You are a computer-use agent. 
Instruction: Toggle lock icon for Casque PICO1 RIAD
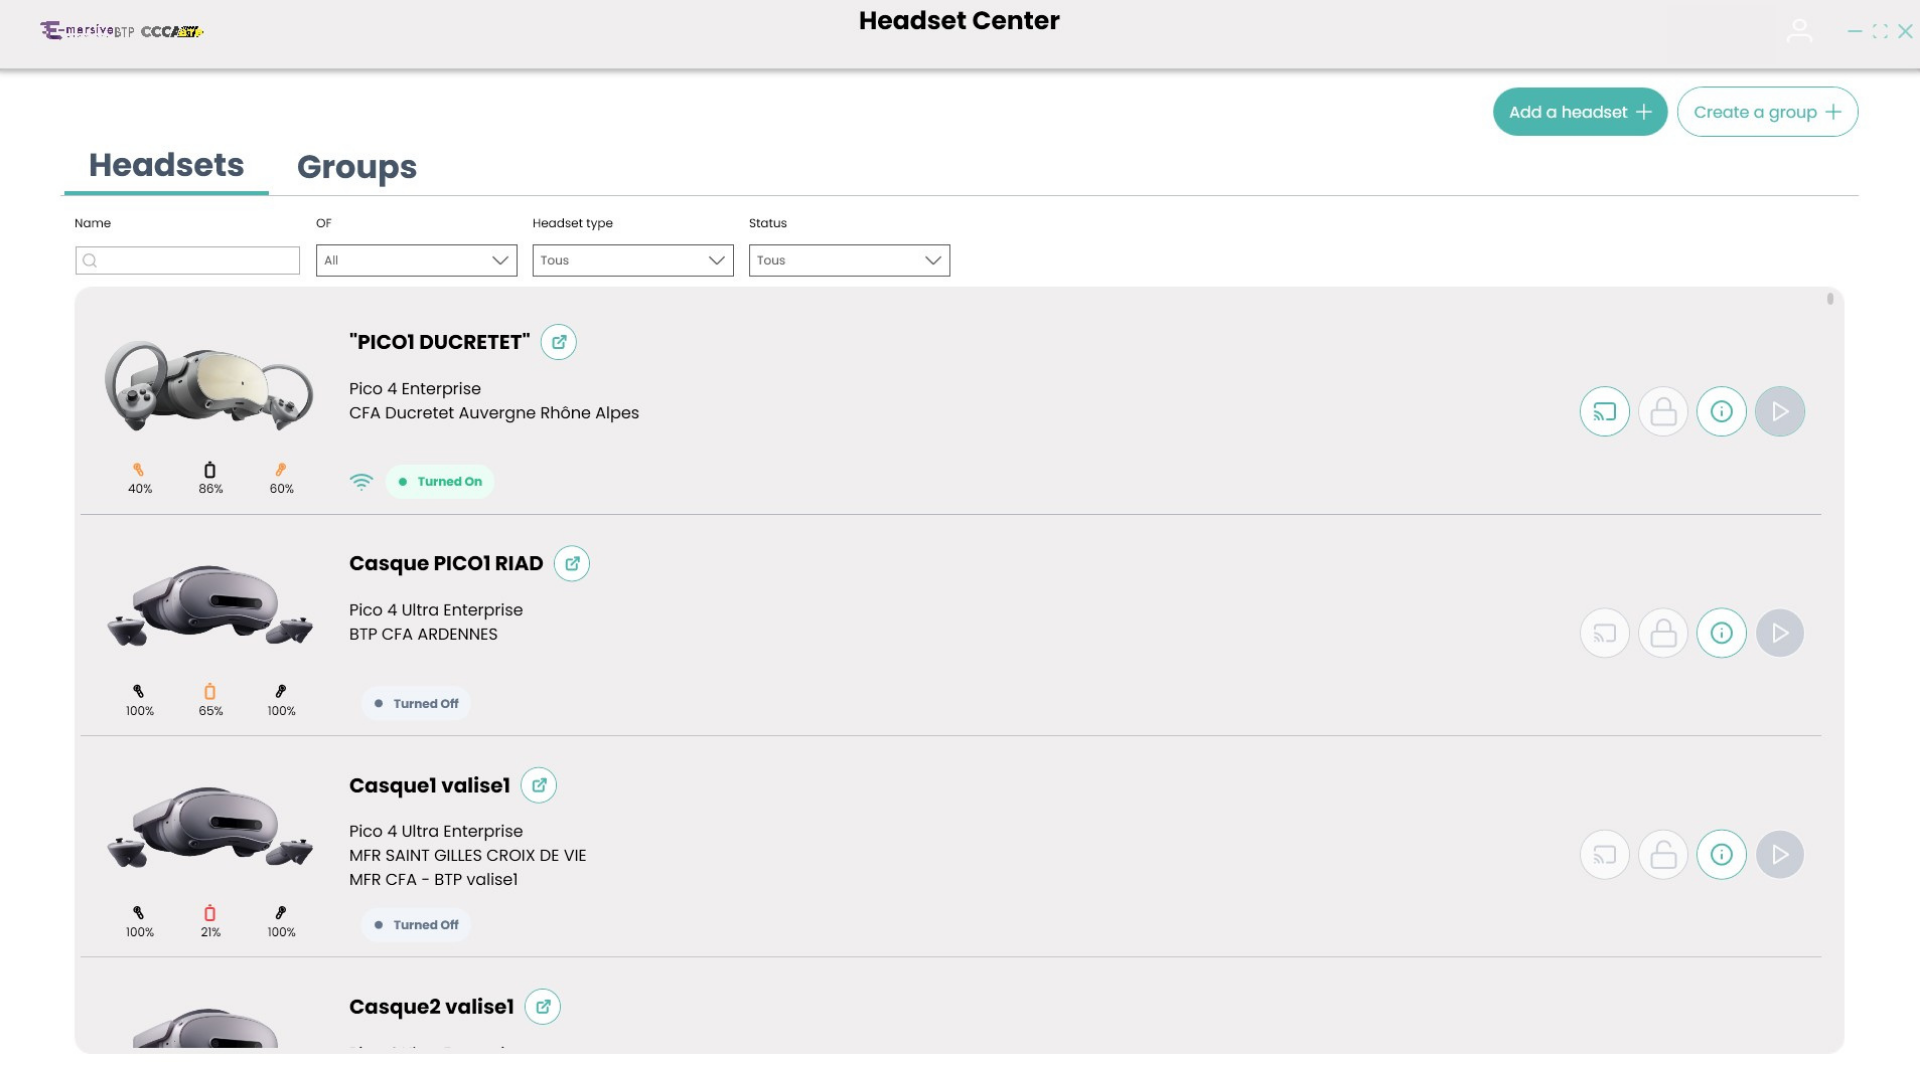1663,633
